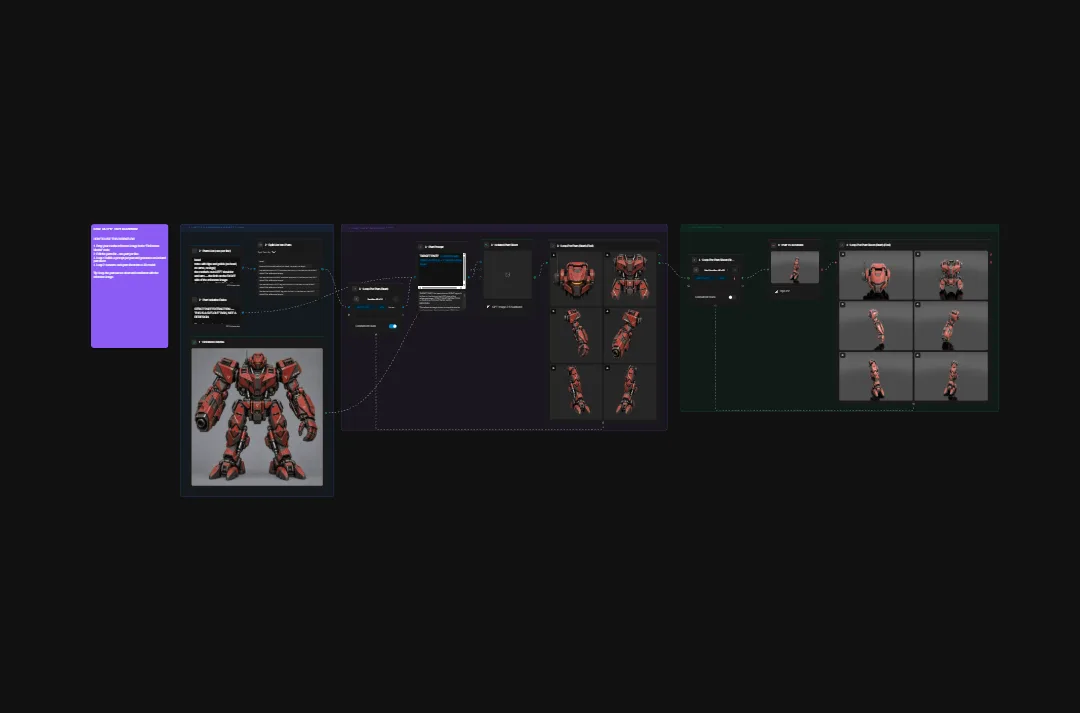
Task: Click the header icon of the image-to-3D node with small preview
Action: 773,245
